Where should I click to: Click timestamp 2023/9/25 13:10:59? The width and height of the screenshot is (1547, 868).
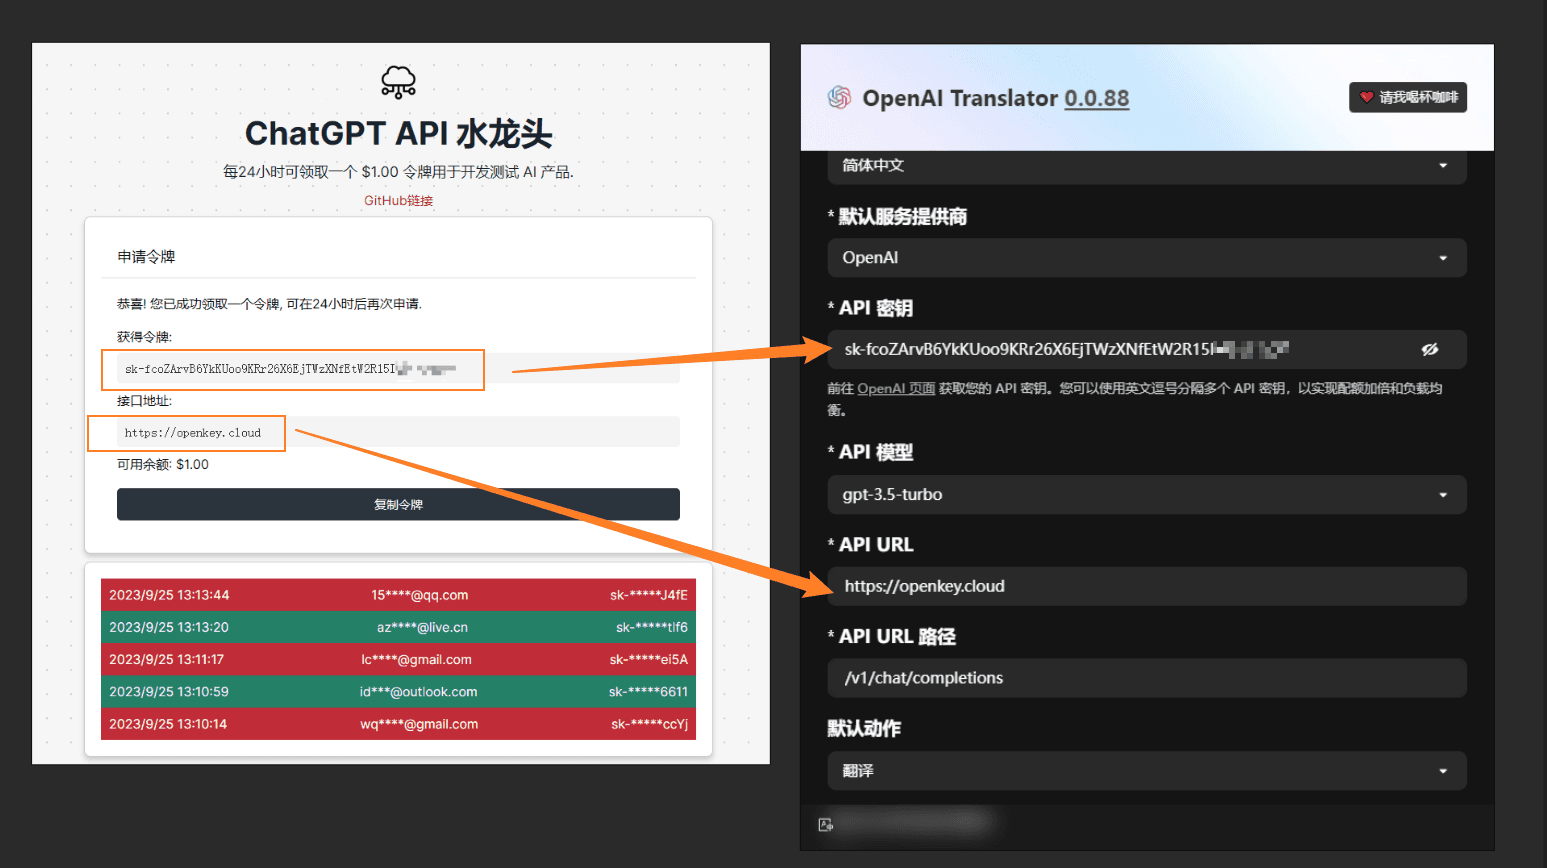click(x=169, y=691)
